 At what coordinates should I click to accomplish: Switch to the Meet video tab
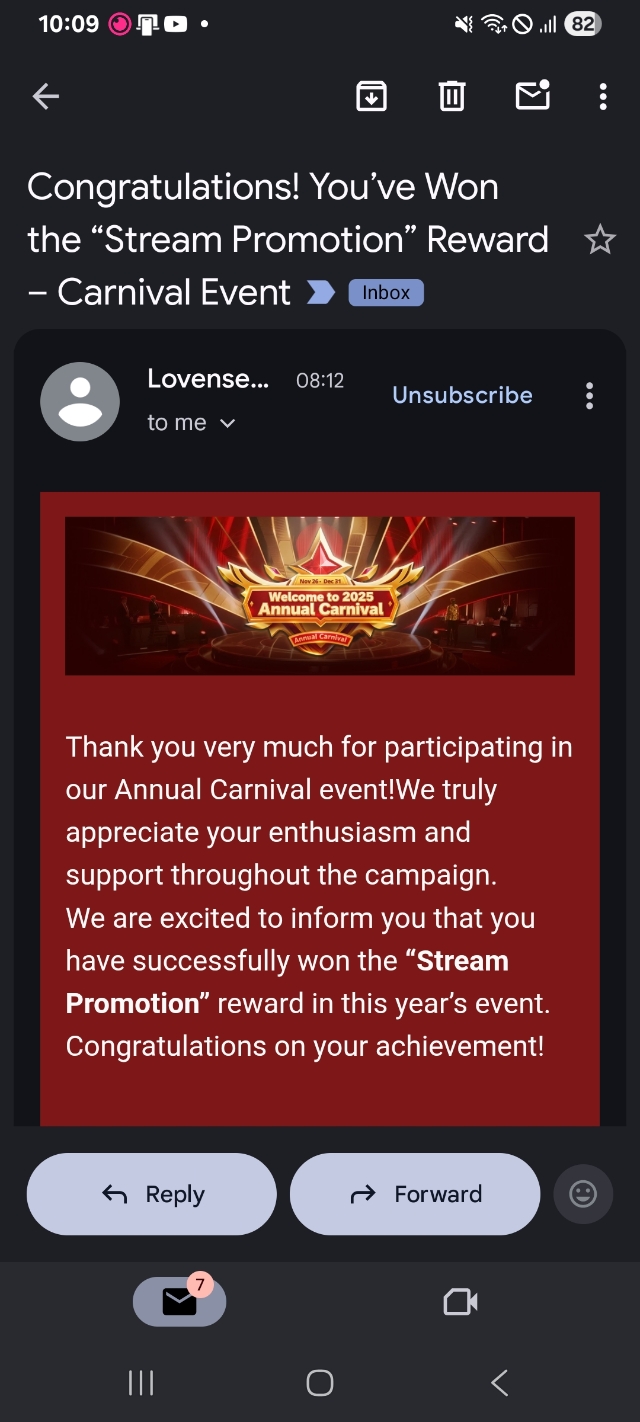pos(460,1301)
